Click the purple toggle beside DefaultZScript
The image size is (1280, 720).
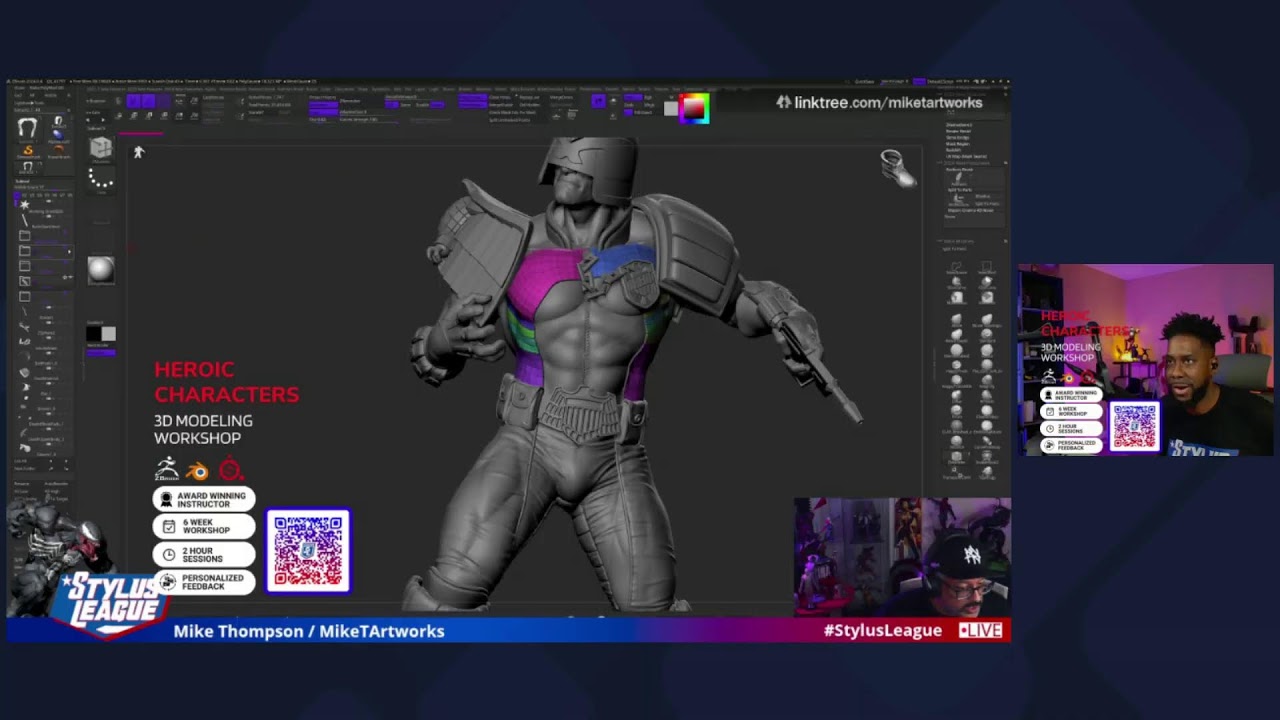coord(919,81)
